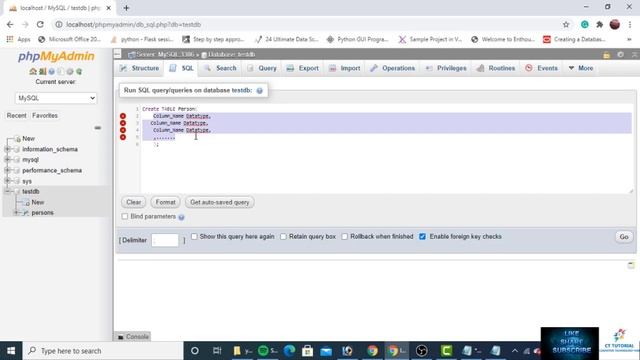The height and width of the screenshot is (360, 640).
Task: Open the Windows Start menu
Action: [x=11, y=351]
